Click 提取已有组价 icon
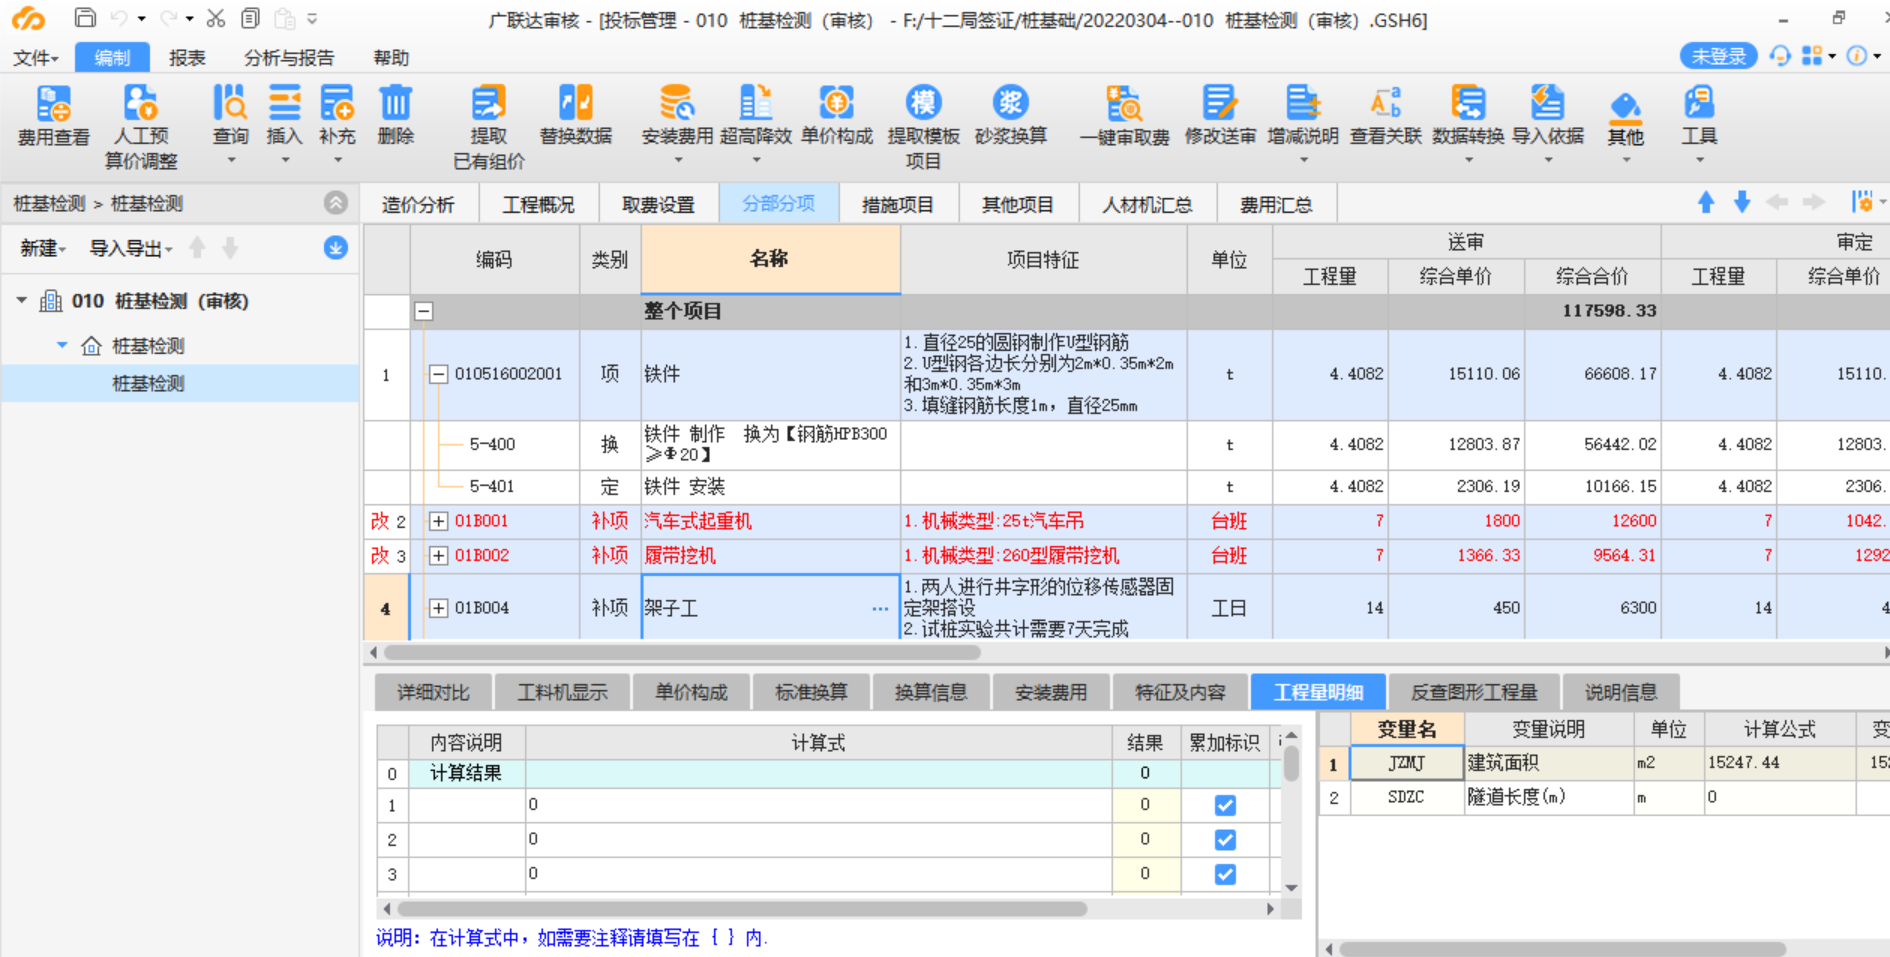 coord(489,104)
